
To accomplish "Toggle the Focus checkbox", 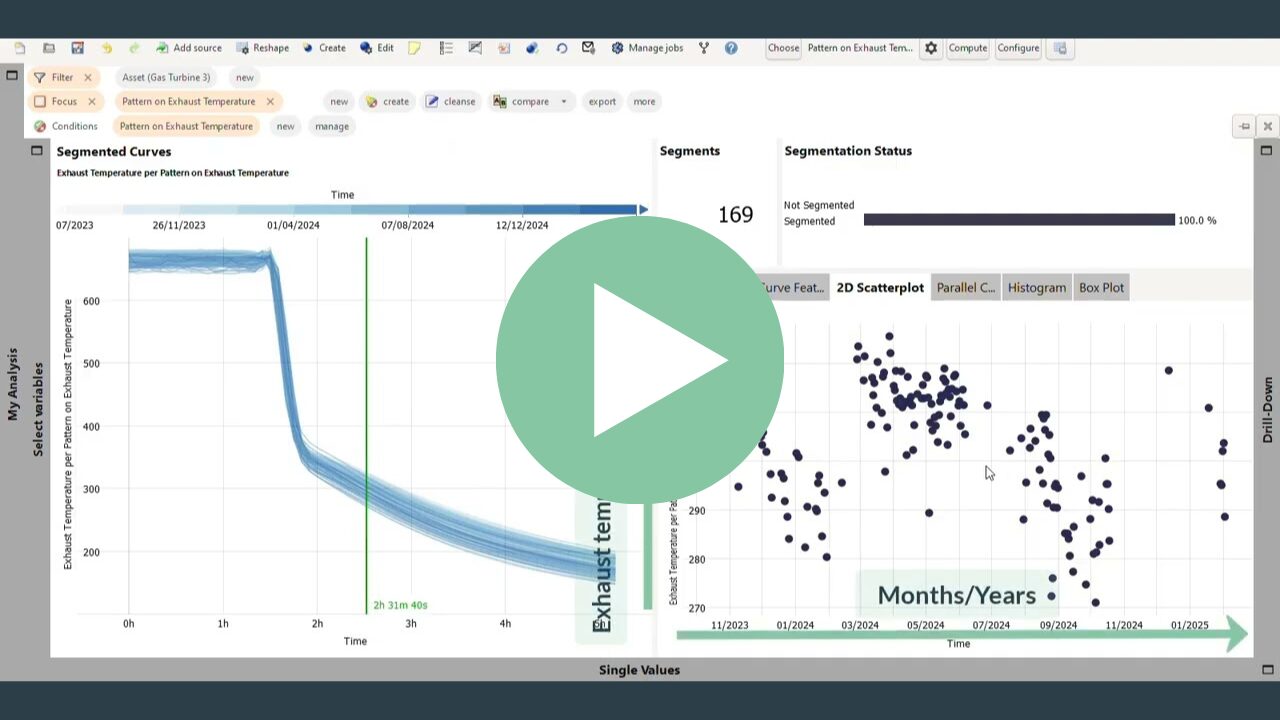I will click(x=40, y=102).
